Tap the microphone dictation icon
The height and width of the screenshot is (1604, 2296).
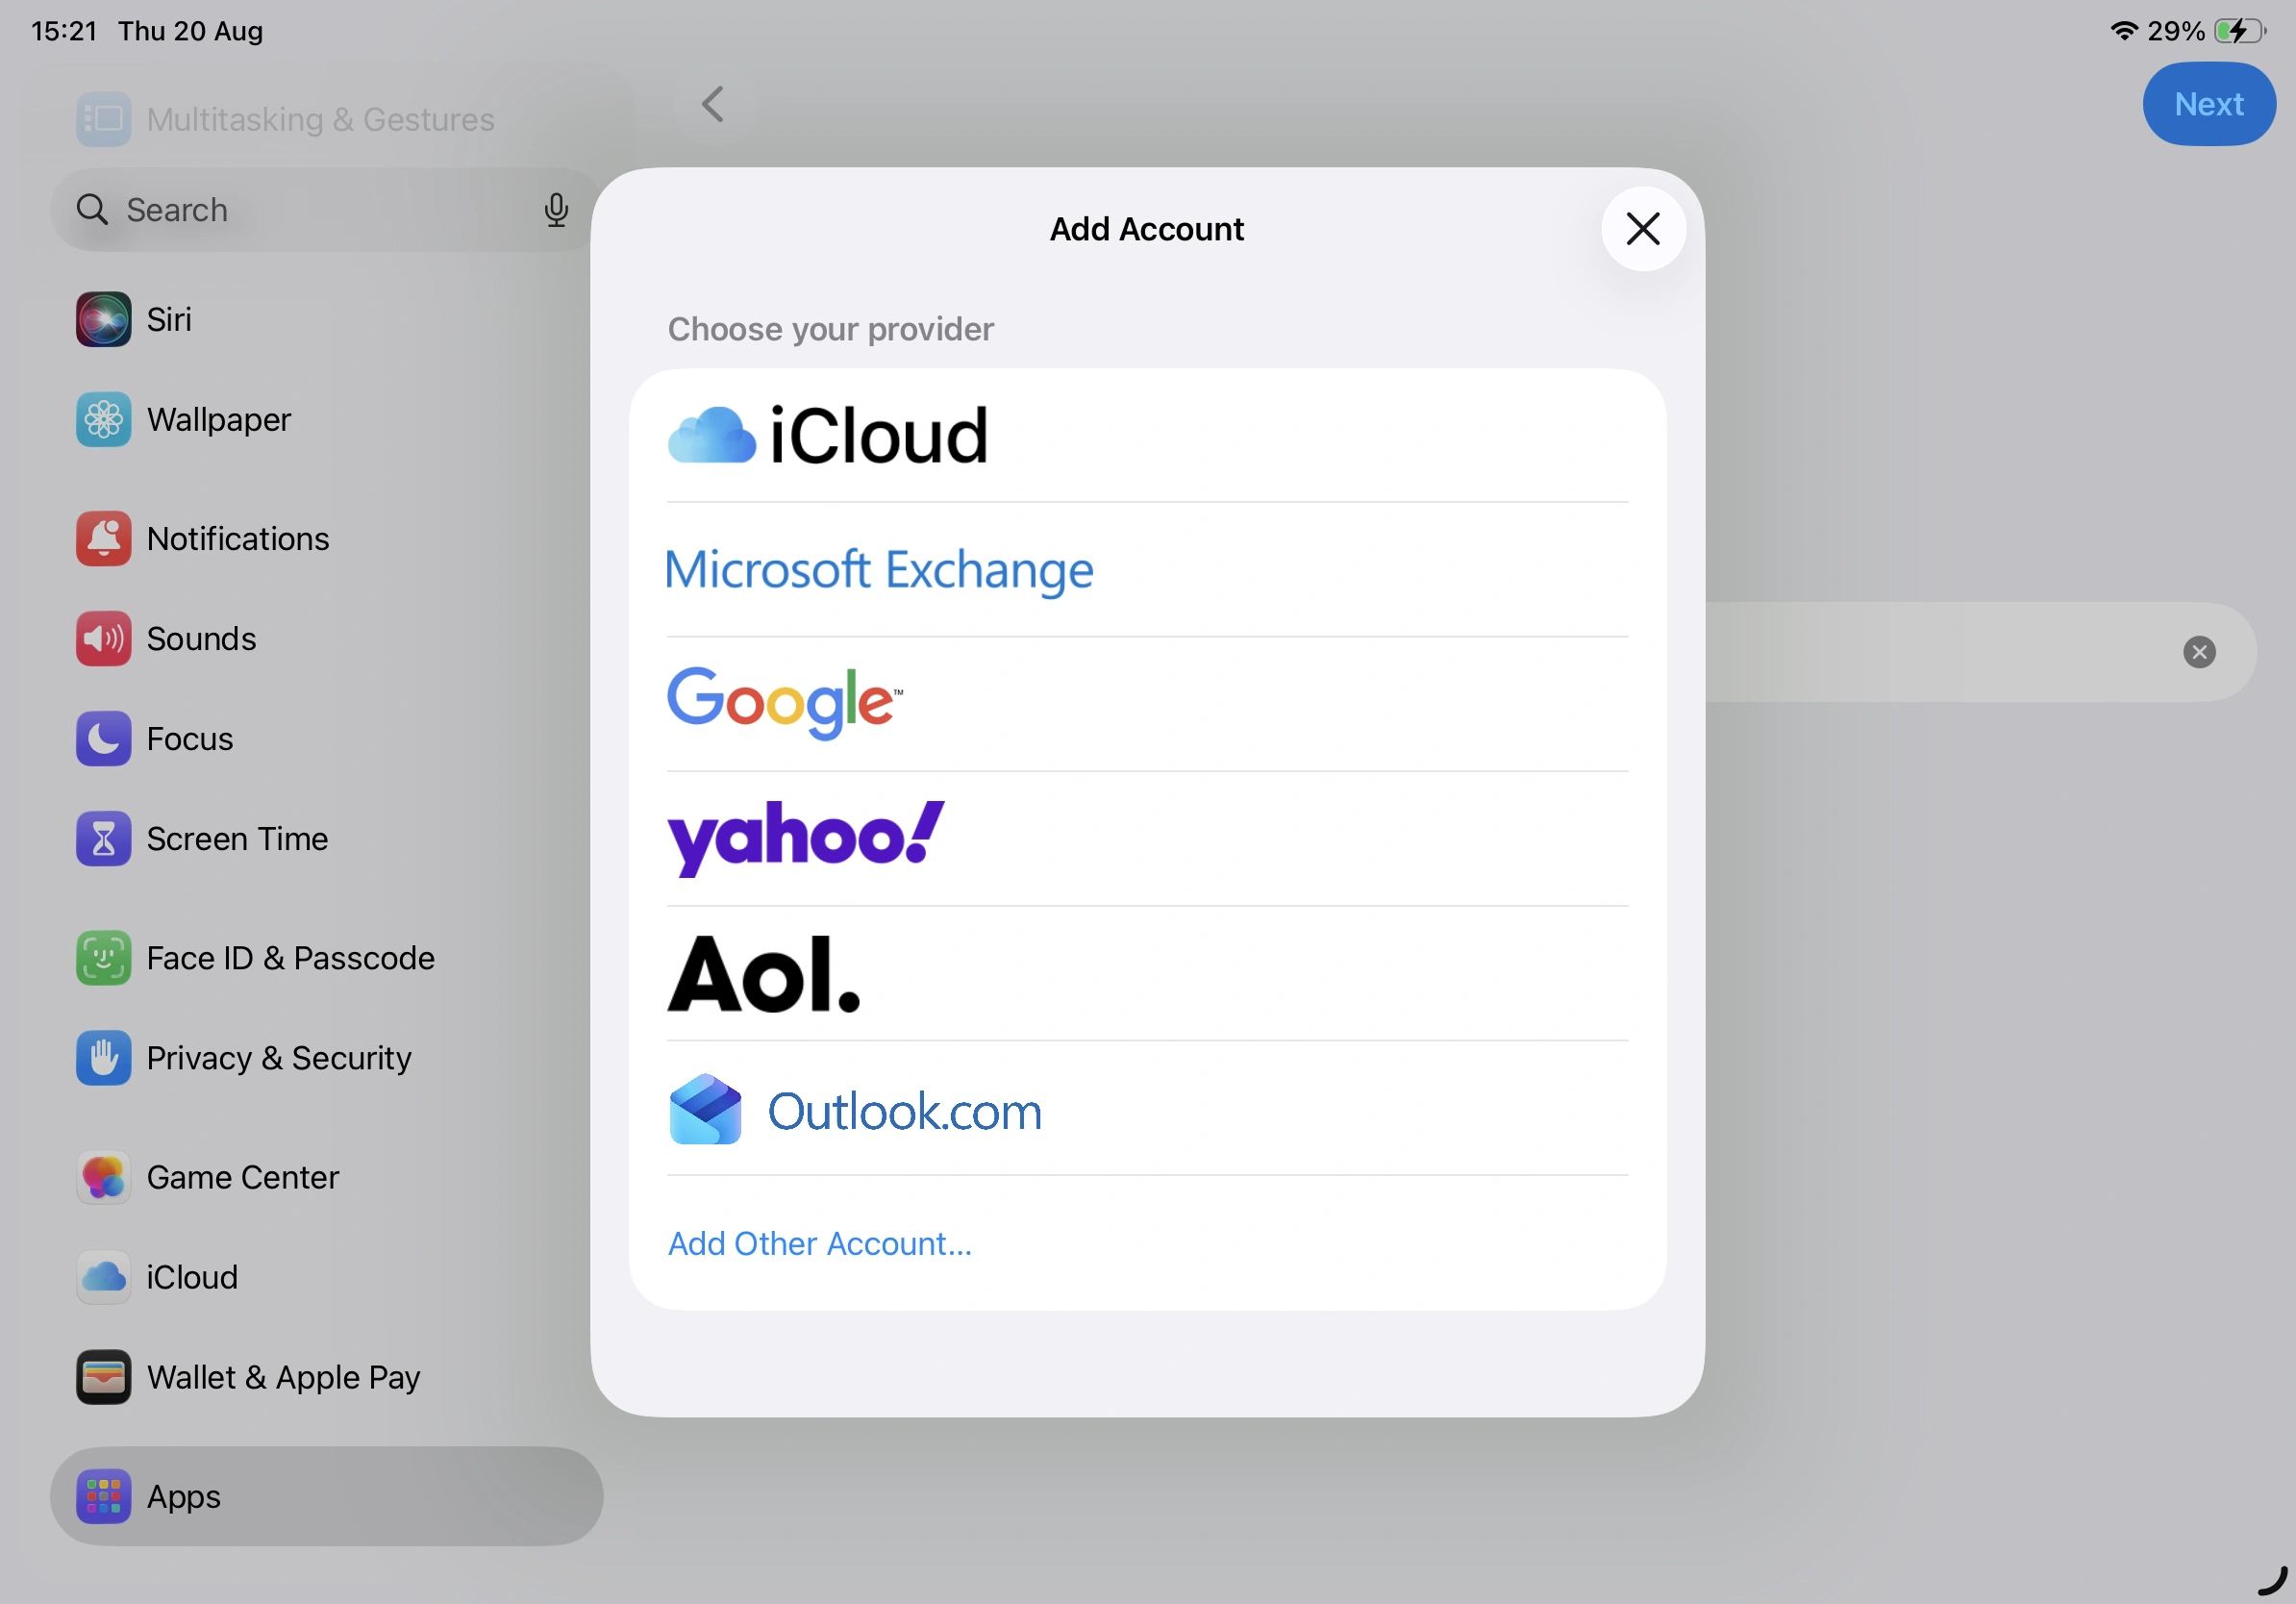(556, 210)
